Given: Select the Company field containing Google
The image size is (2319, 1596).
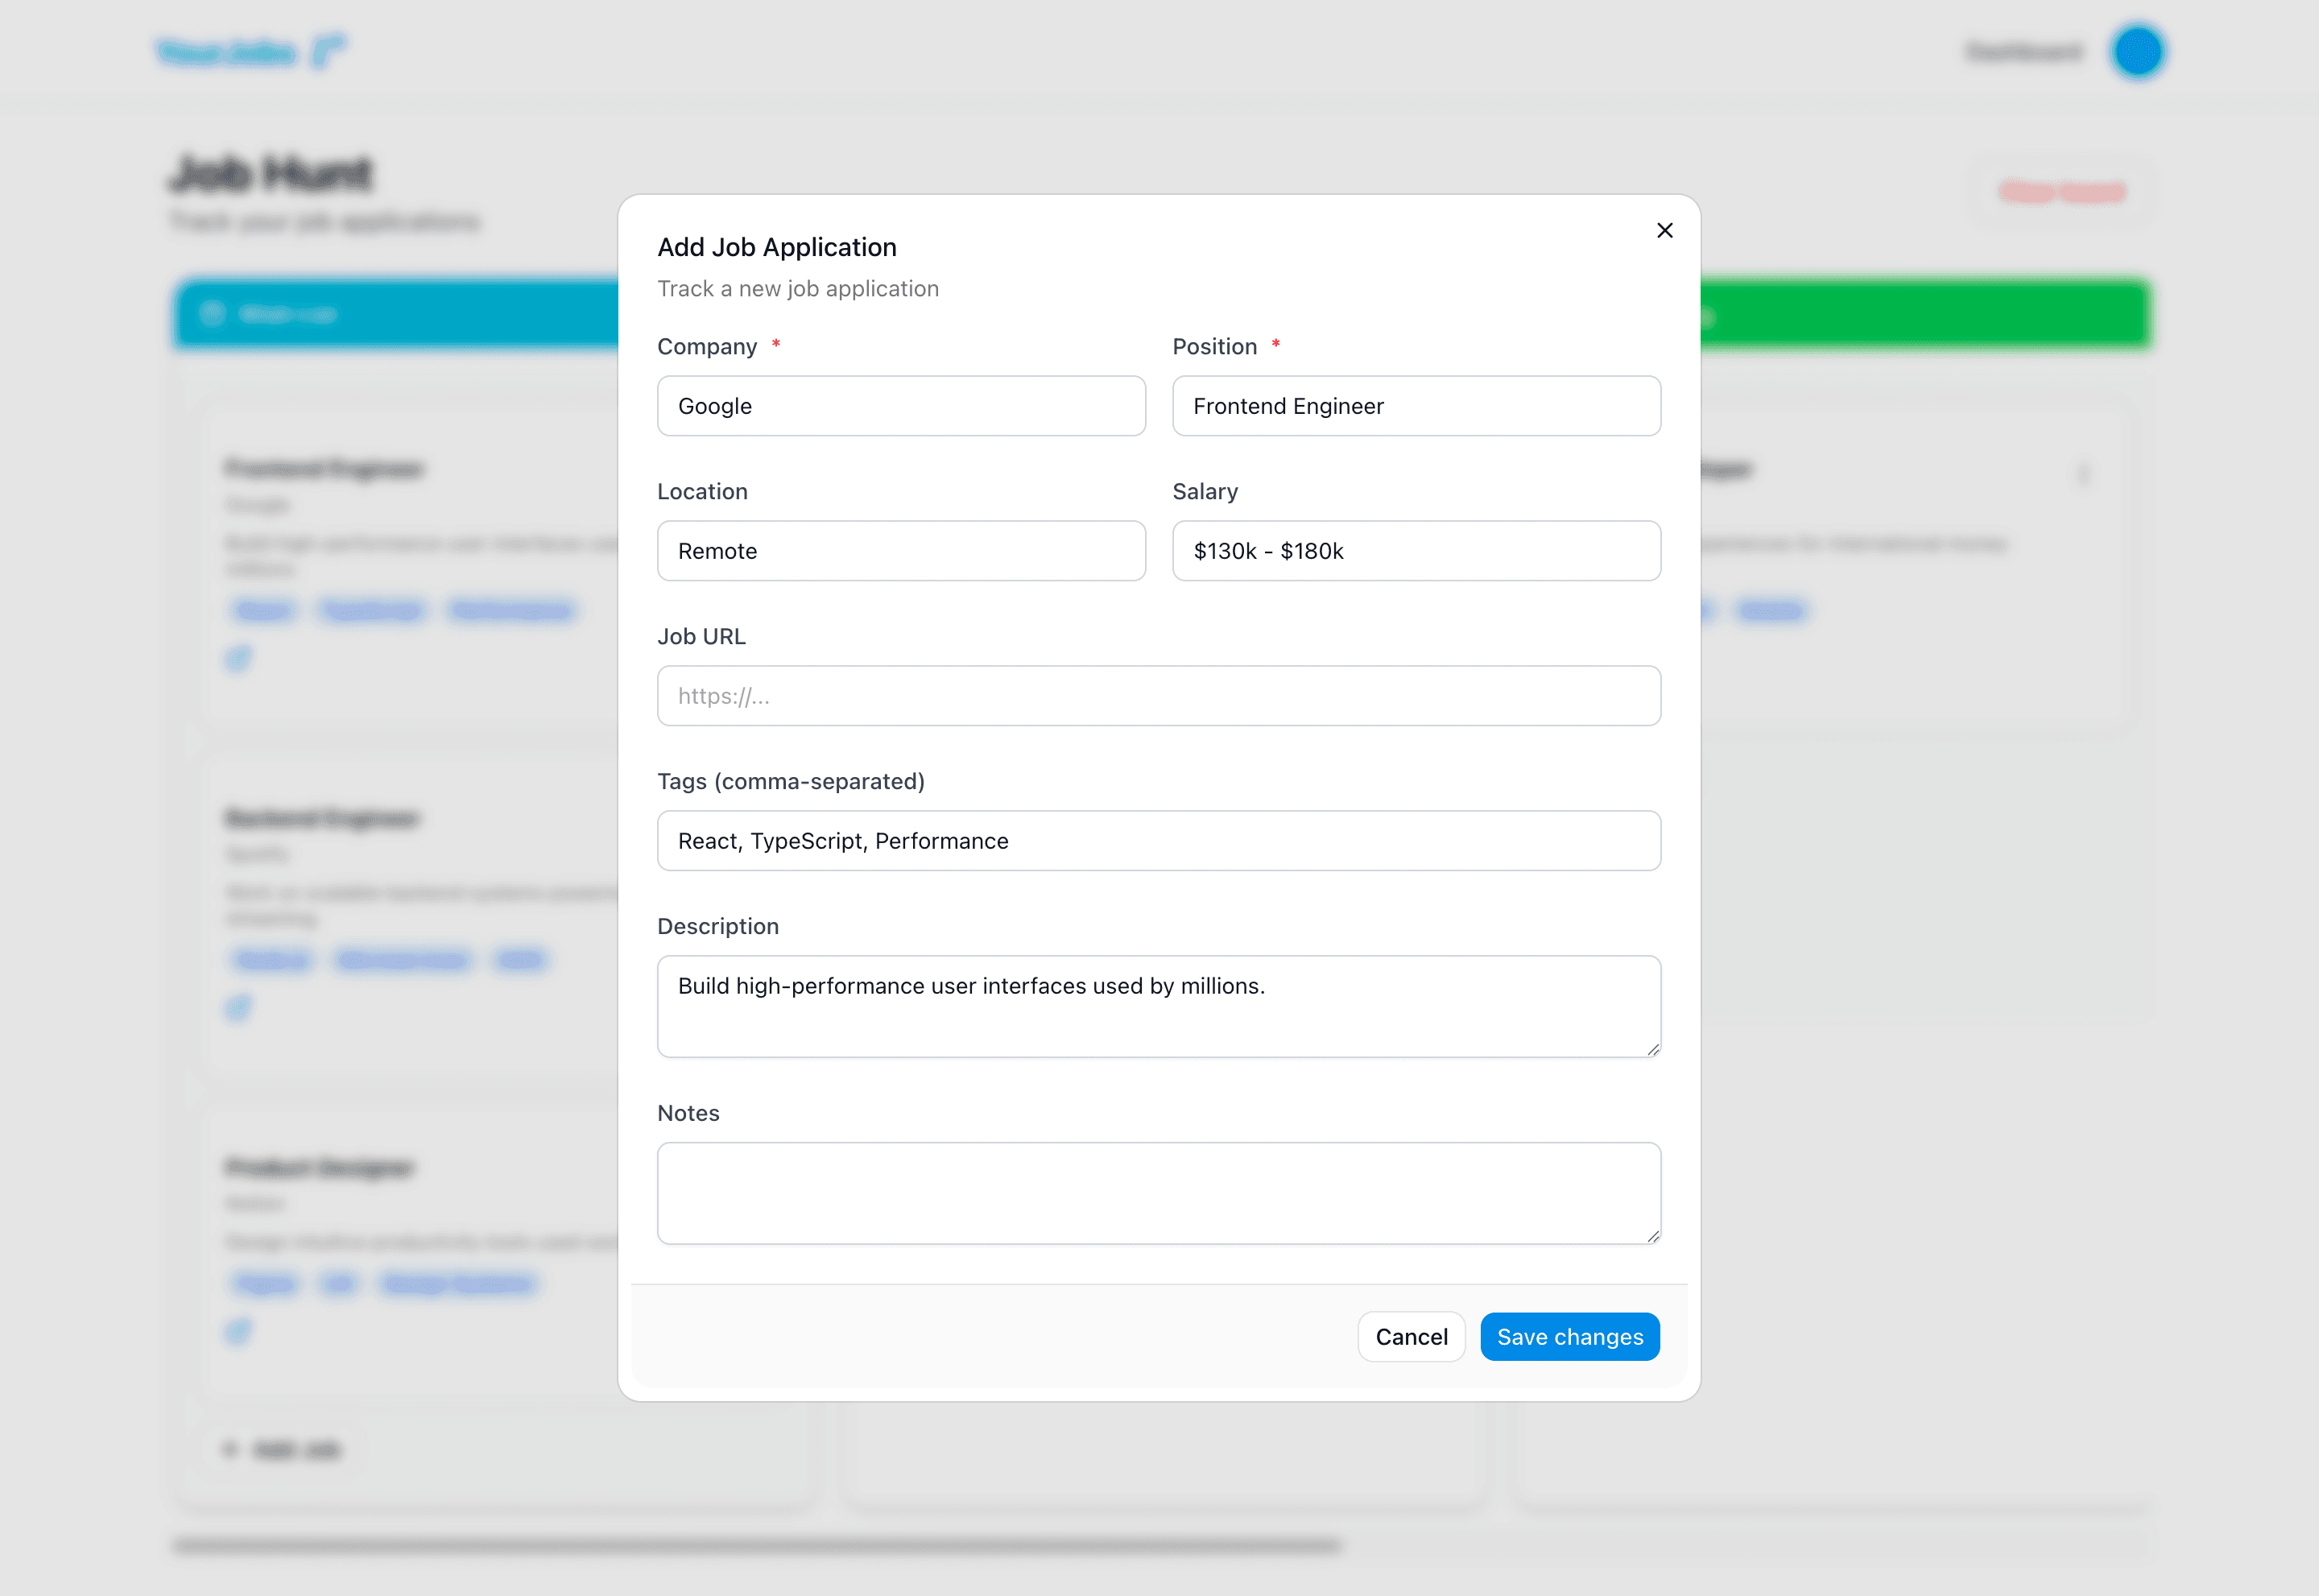Looking at the screenshot, I should tap(900, 406).
